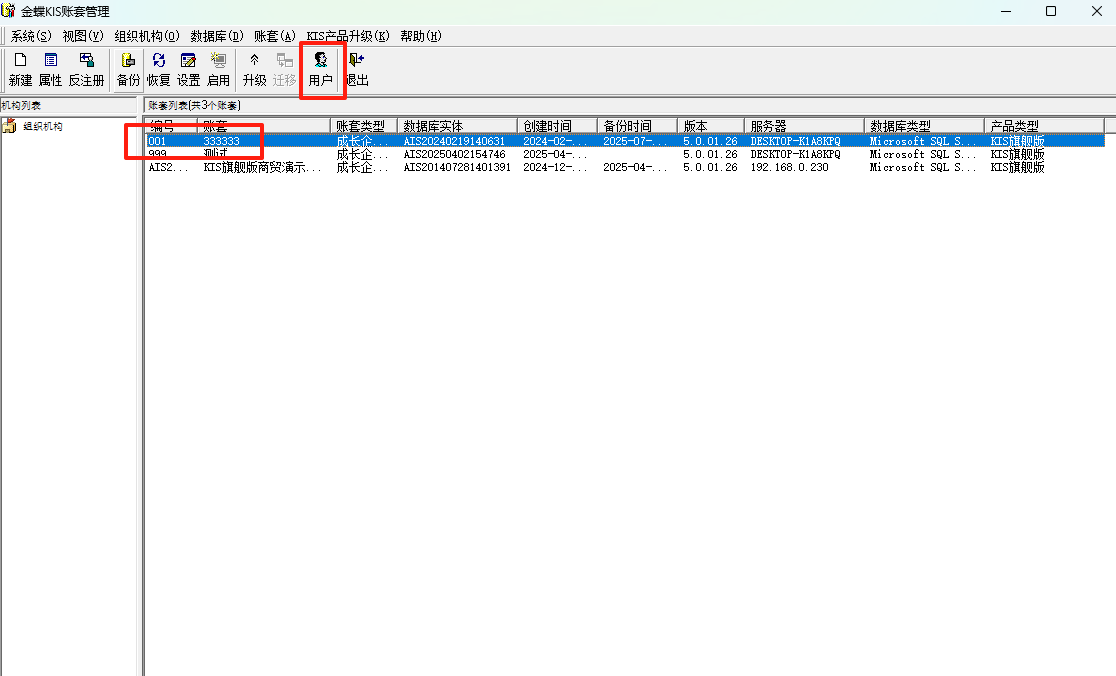Image resolution: width=1116 pixels, height=676 pixels.
Task: Click the 恢复 (Restore) toolbar icon
Action: tap(158, 69)
